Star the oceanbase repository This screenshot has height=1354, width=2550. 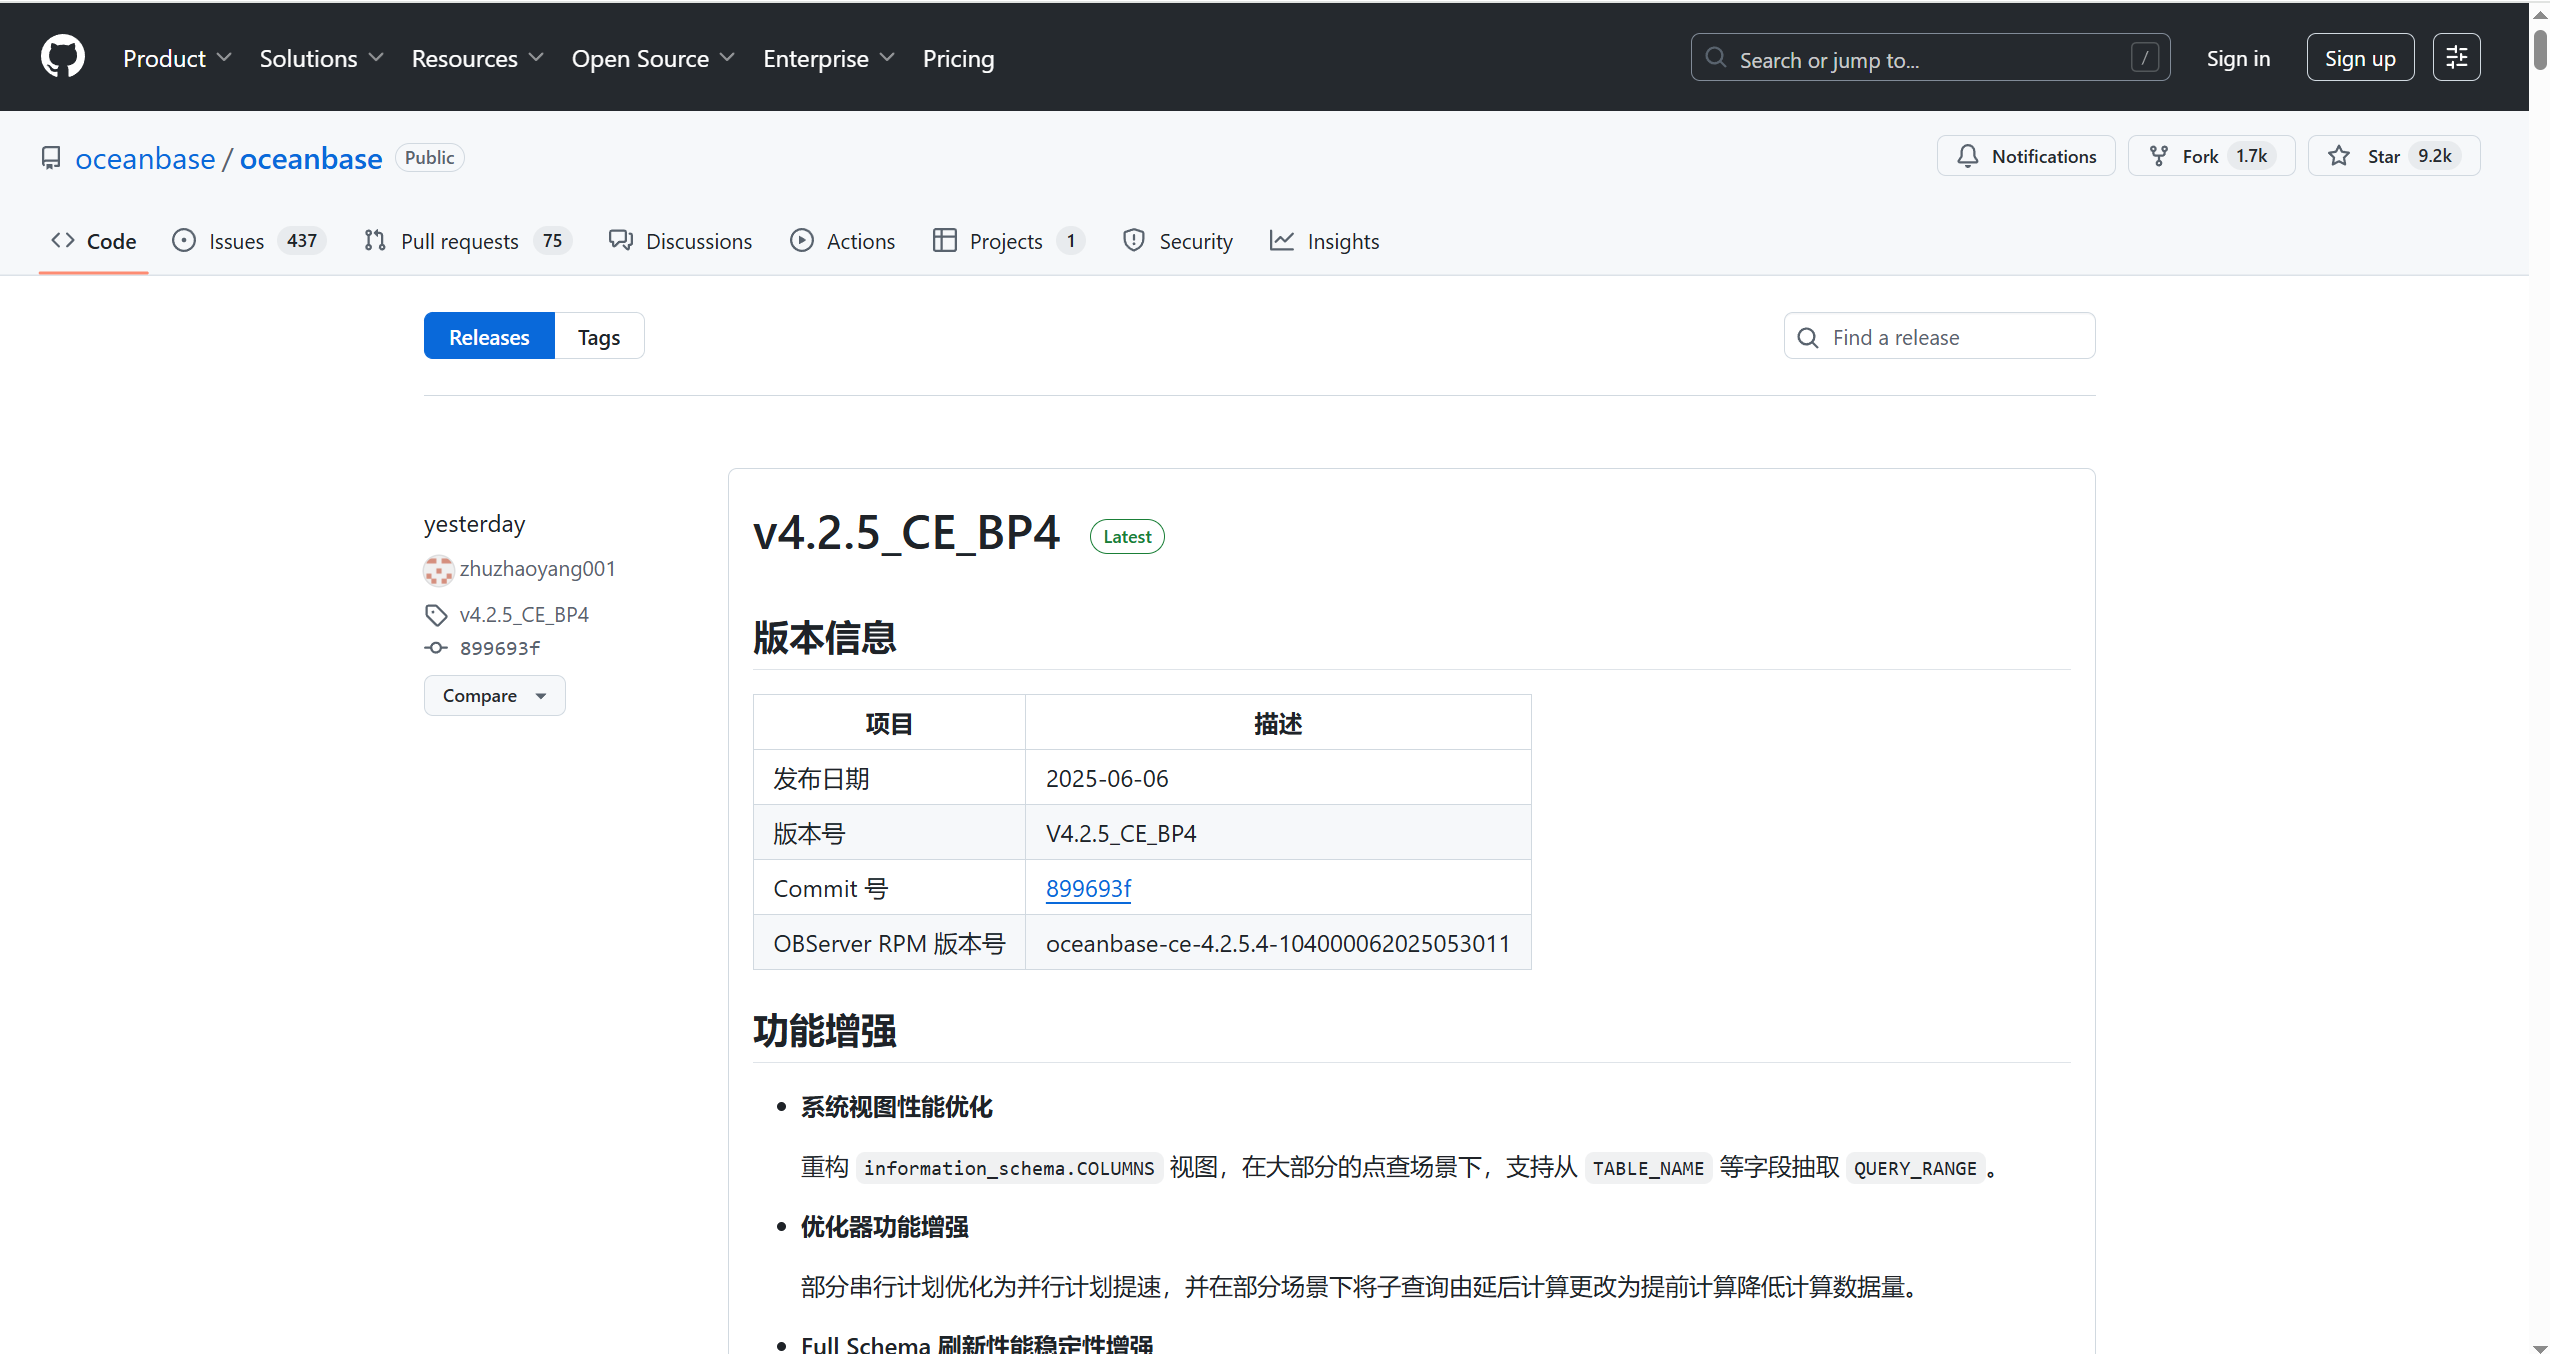coord(2383,155)
